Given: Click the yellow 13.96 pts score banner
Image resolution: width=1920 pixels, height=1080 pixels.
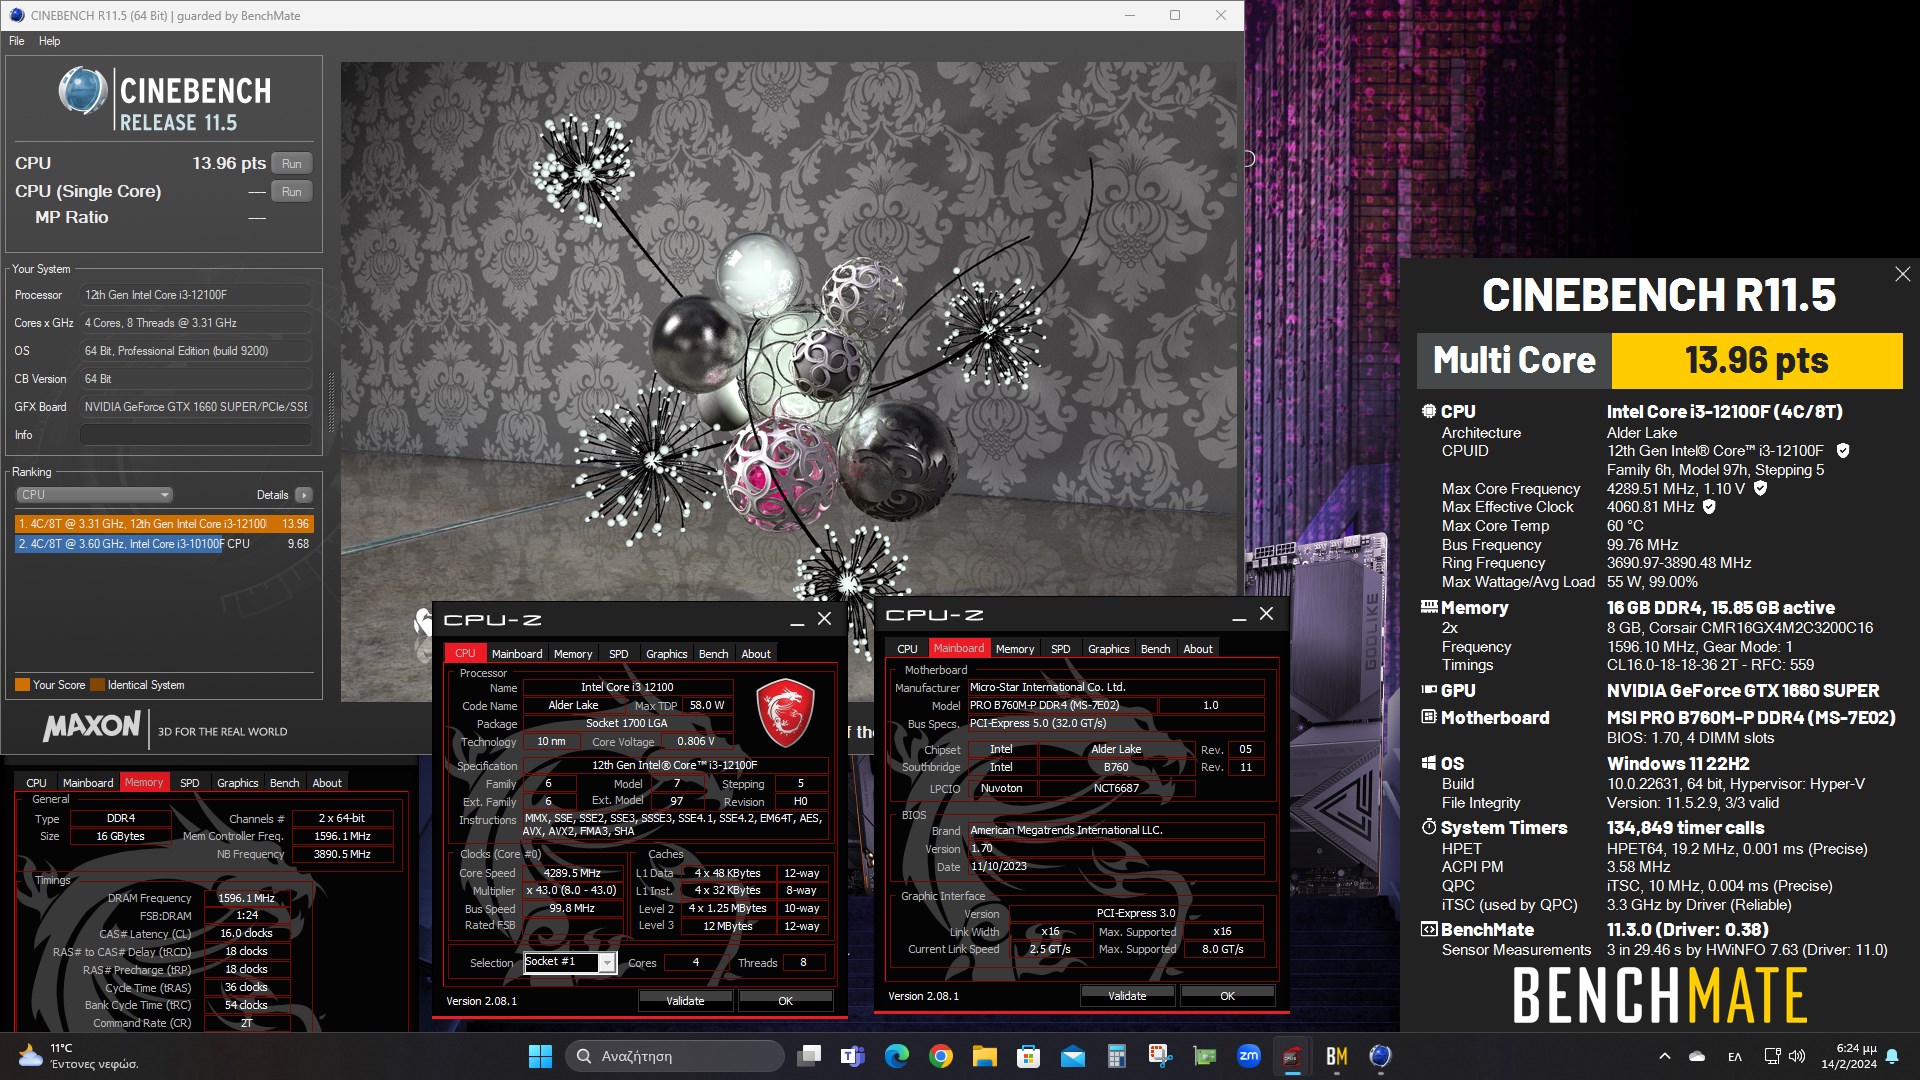Looking at the screenshot, I should click(x=1757, y=360).
